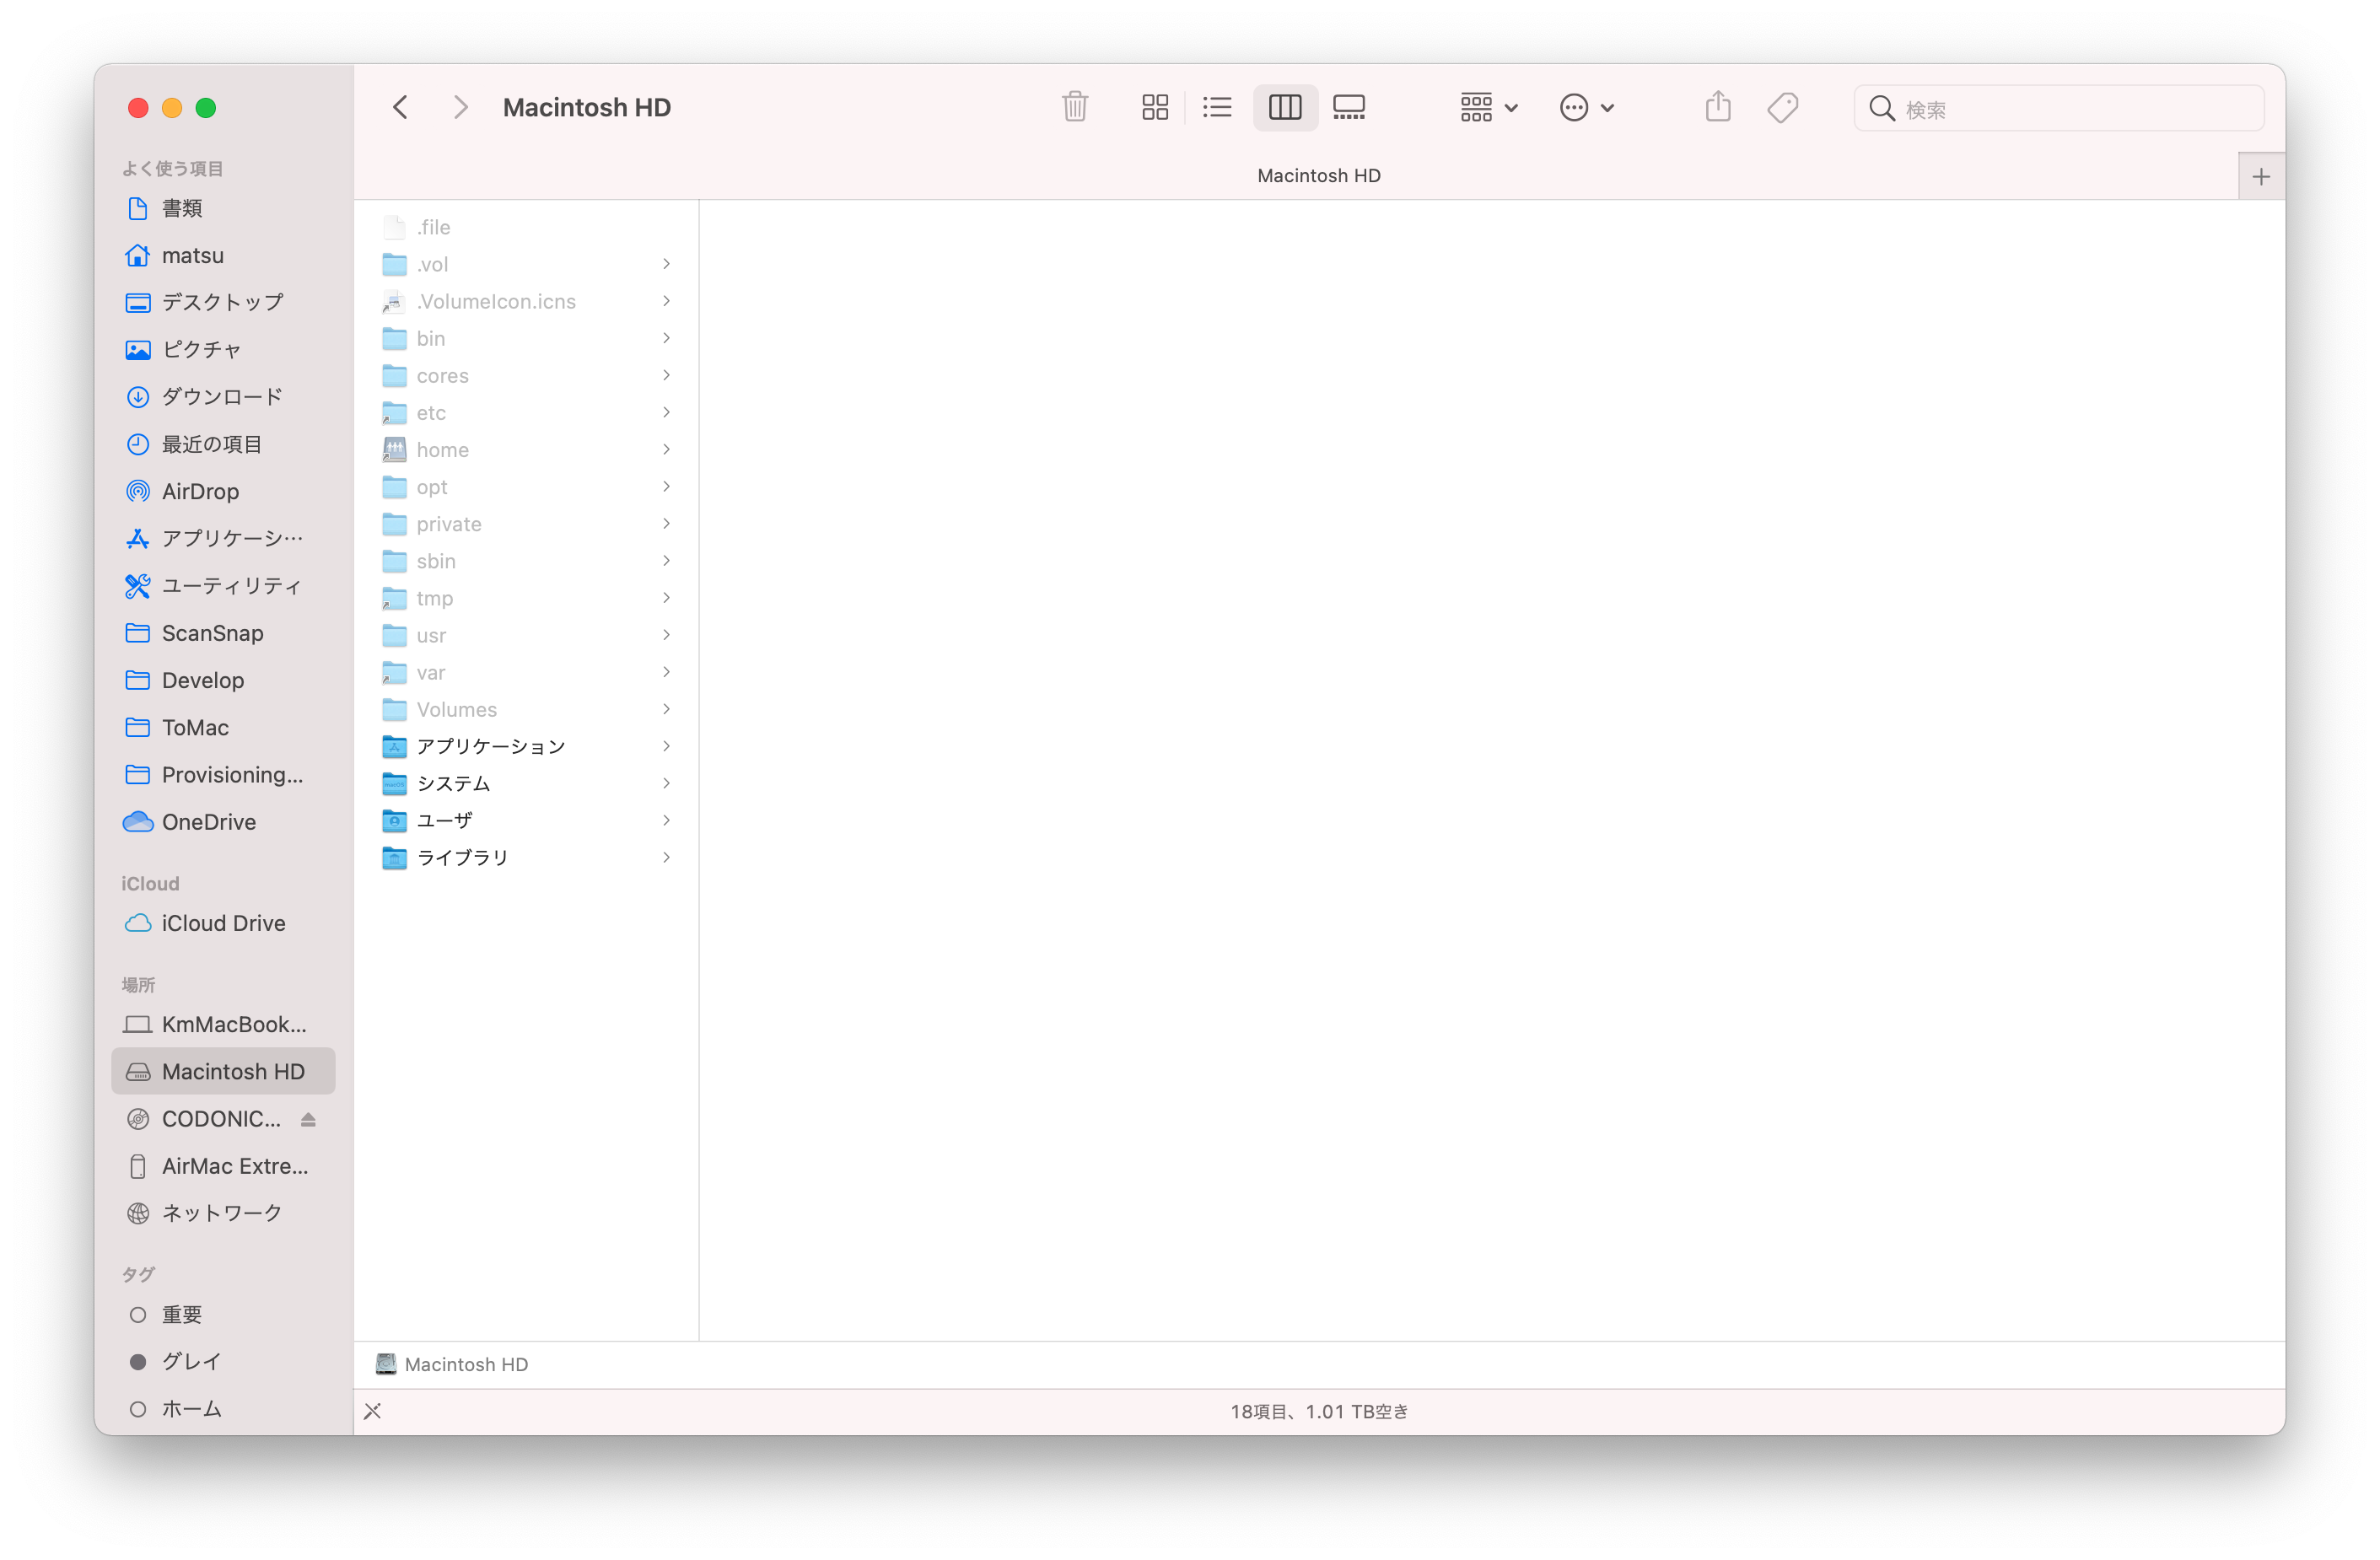Open matsu home folder in sidebar
2380x1560 pixels.
(x=223, y=255)
